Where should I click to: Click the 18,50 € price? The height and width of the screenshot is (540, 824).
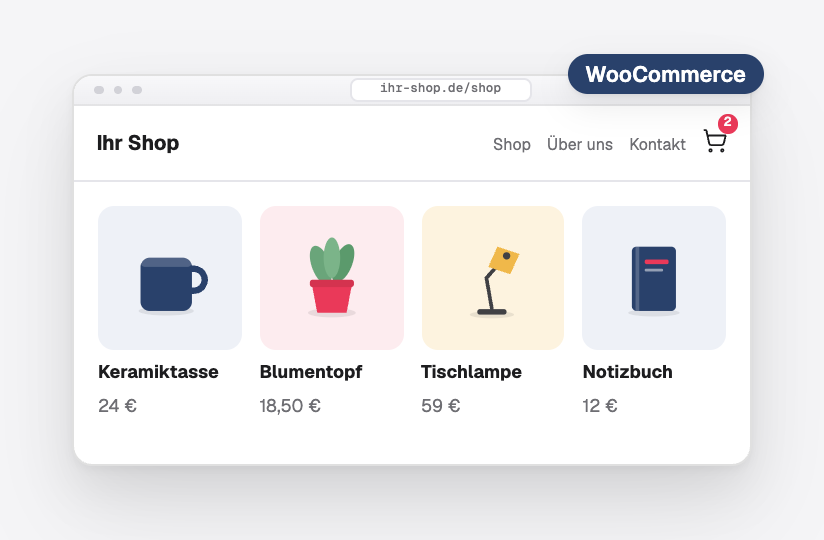tap(290, 406)
